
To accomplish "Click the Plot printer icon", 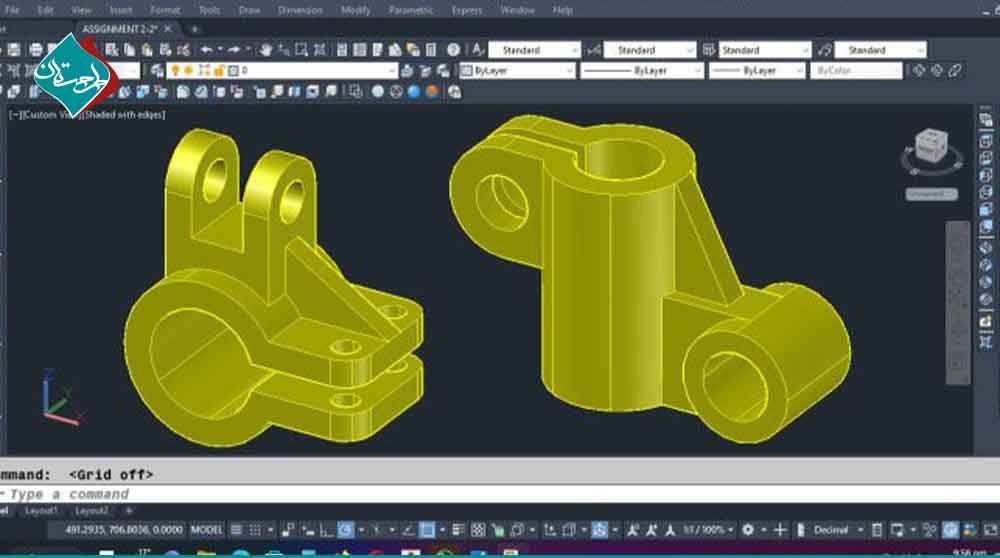I will click(x=36, y=50).
